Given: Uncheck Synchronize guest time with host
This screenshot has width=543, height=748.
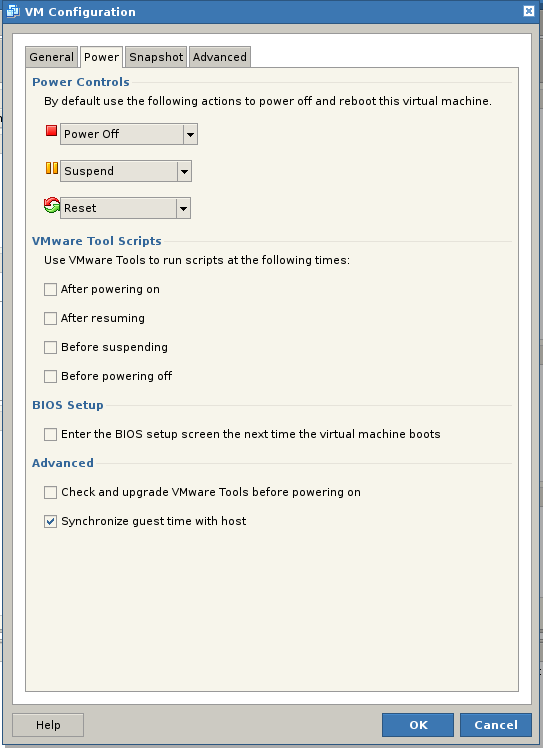Looking at the screenshot, I should (x=50, y=521).
